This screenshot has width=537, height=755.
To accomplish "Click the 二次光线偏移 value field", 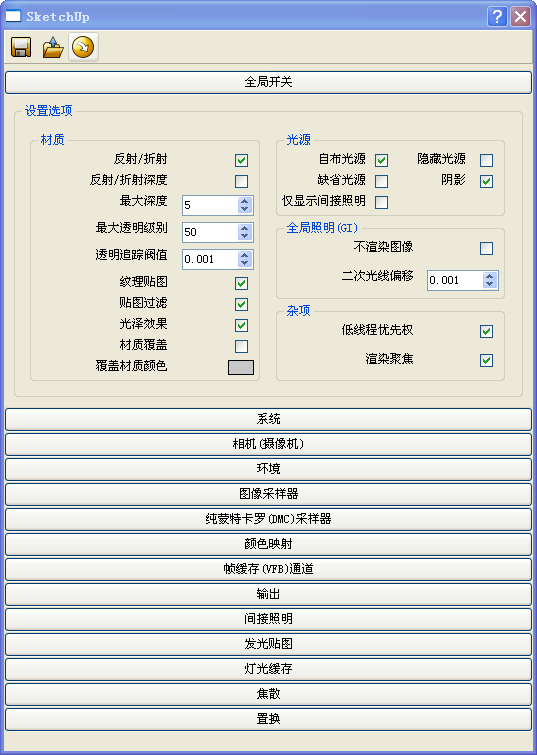I will point(455,280).
